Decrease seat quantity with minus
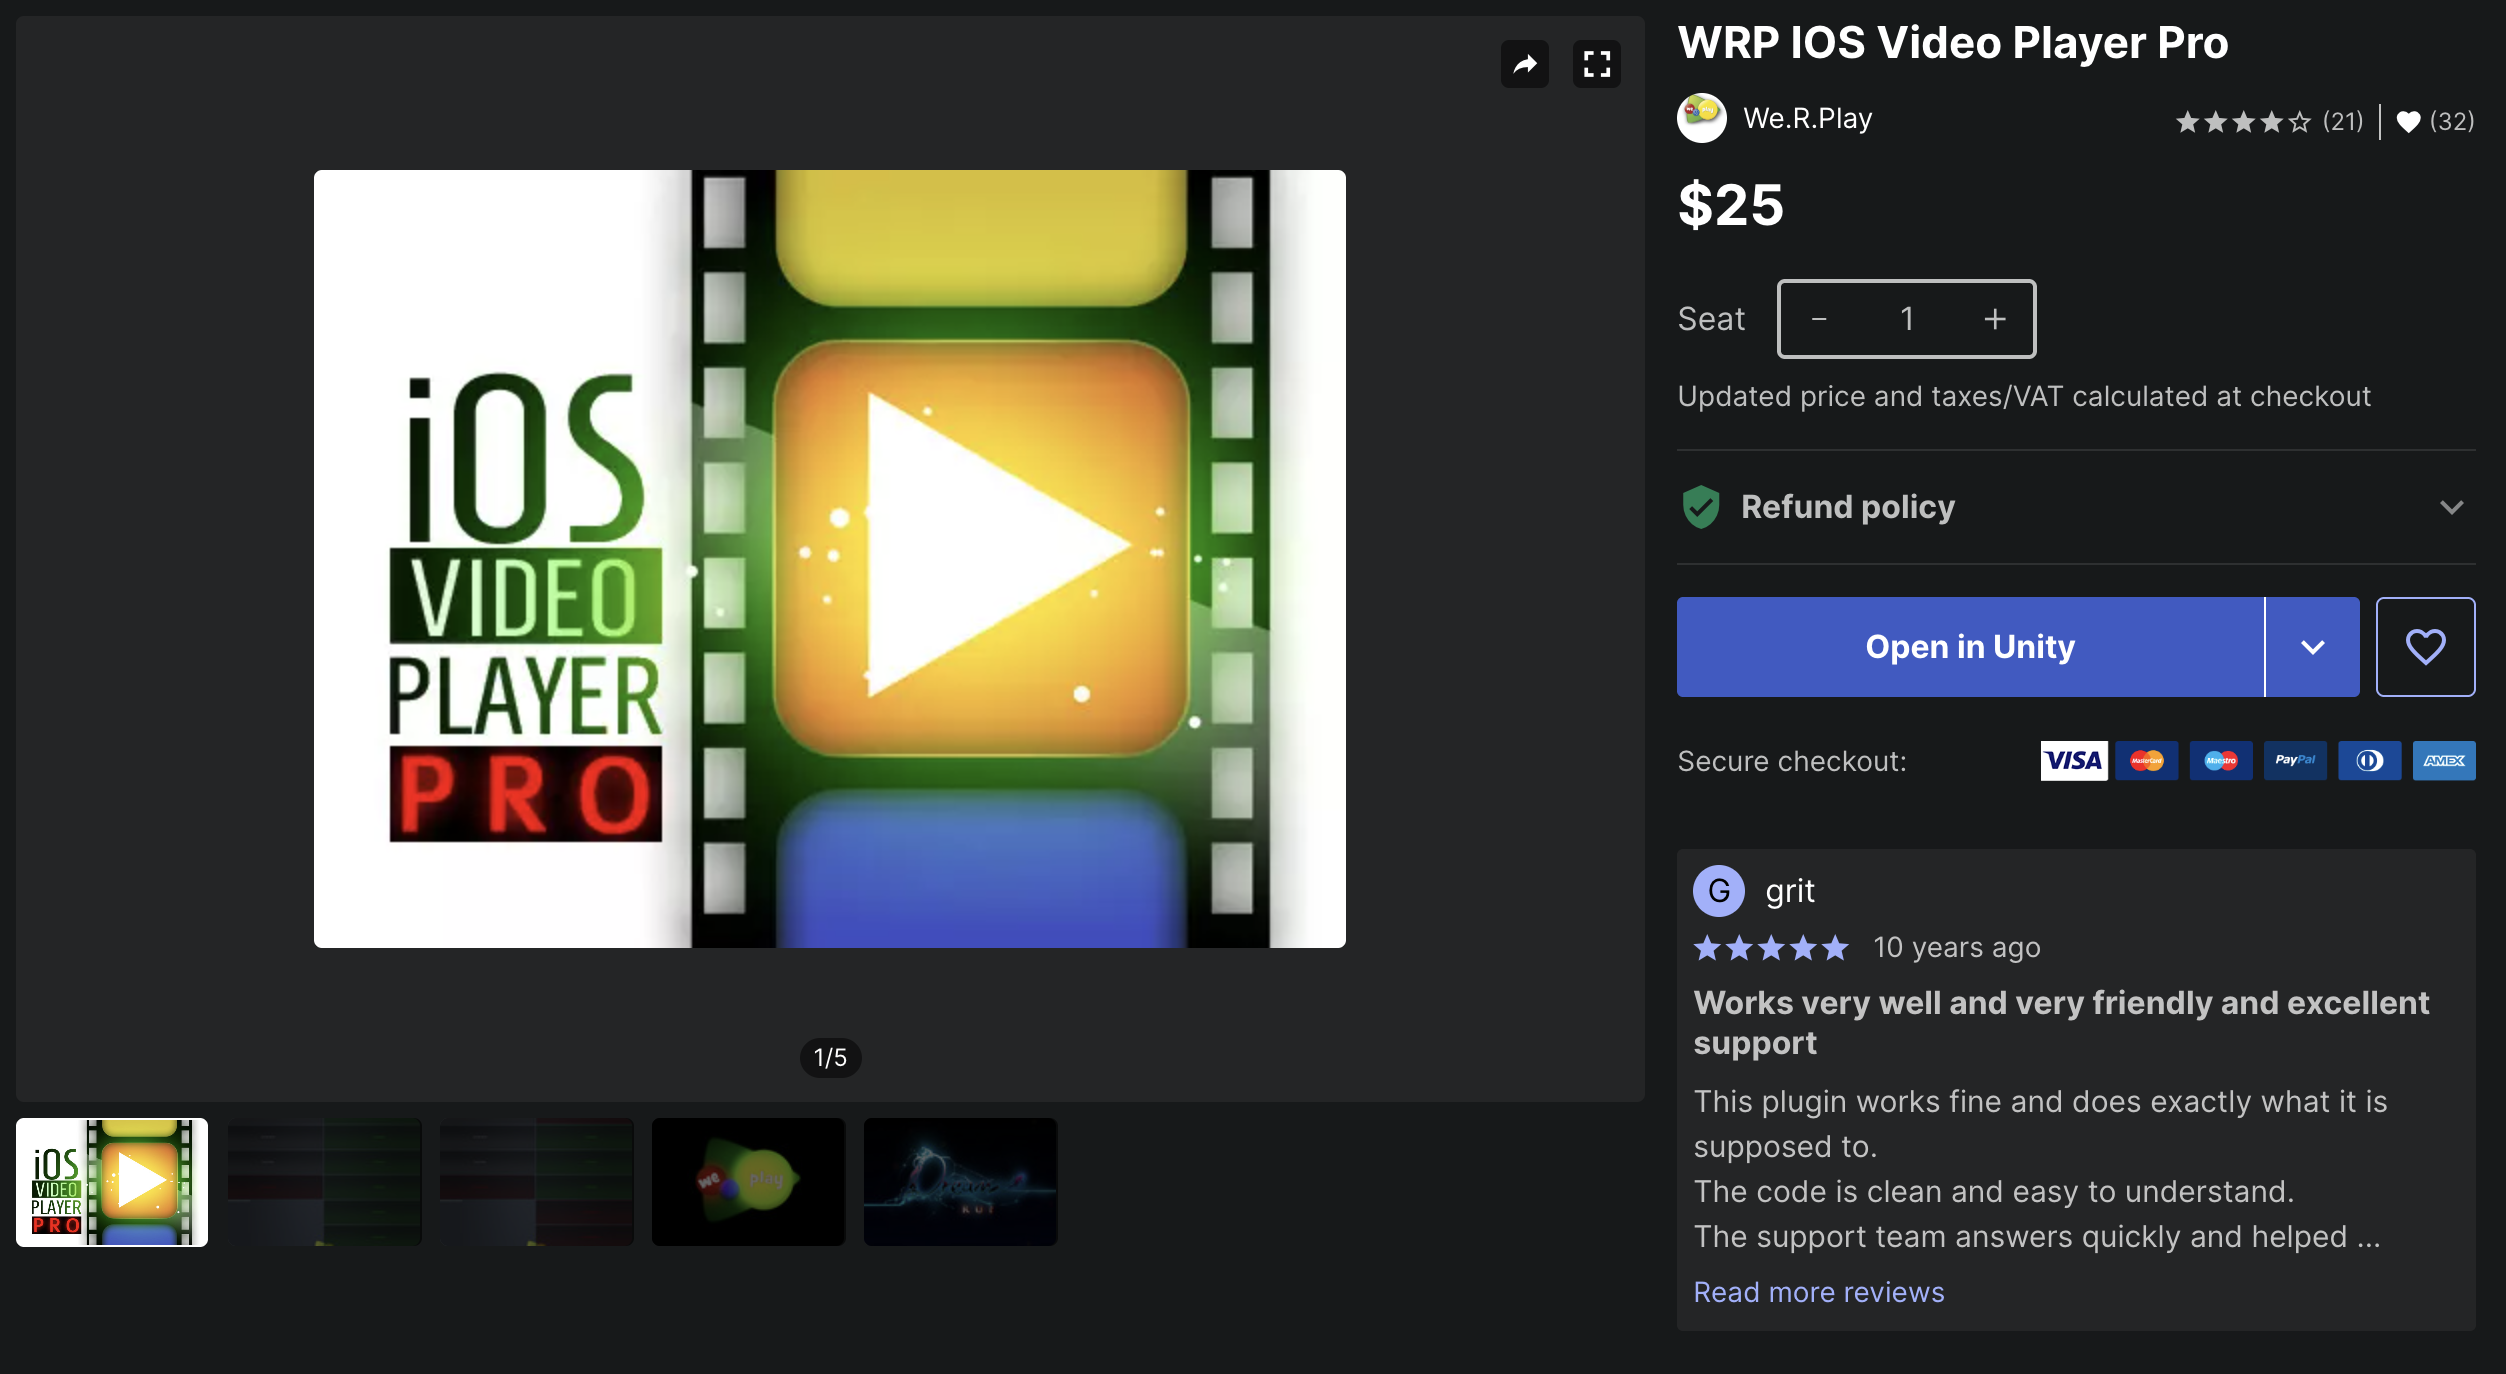The height and width of the screenshot is (1374, 2506). (1819, 319)
